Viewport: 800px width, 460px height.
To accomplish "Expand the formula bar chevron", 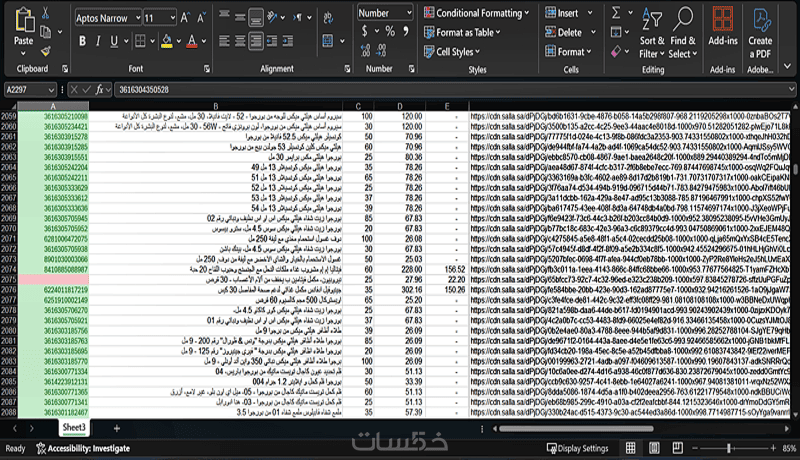I will pyautogui.click(x=791, y=89).
